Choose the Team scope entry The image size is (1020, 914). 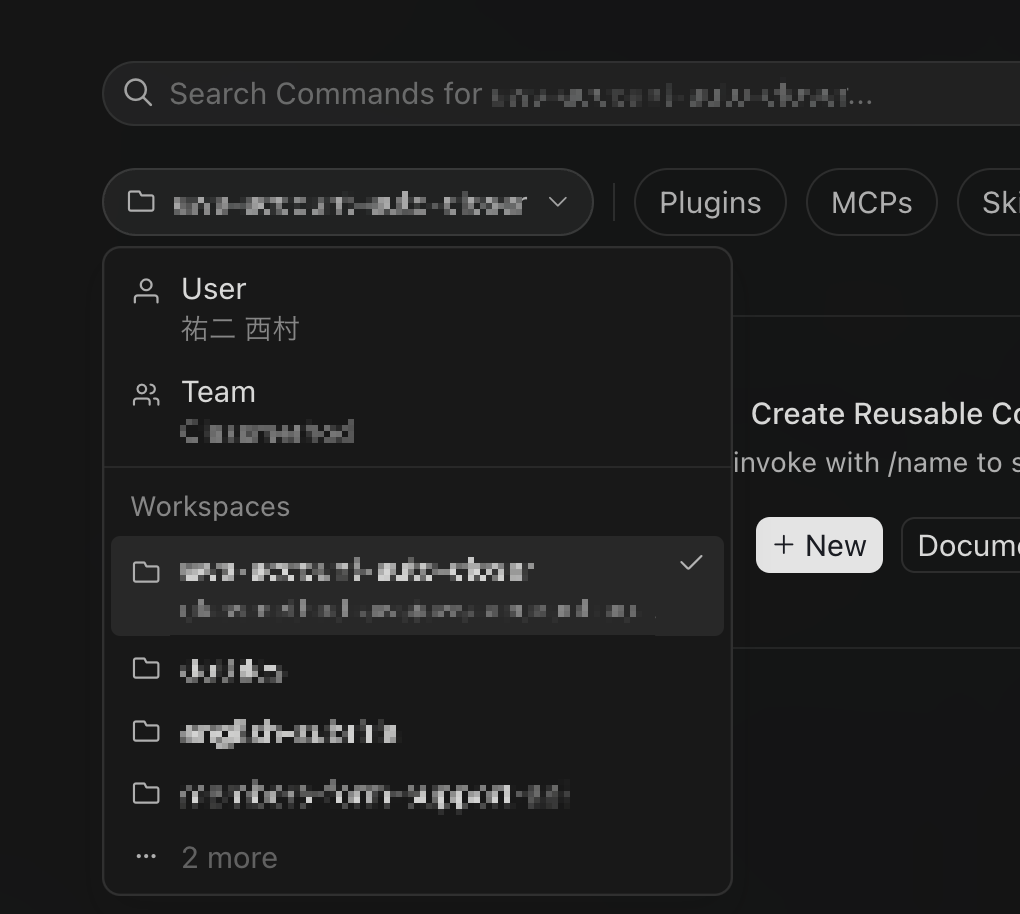418,411
